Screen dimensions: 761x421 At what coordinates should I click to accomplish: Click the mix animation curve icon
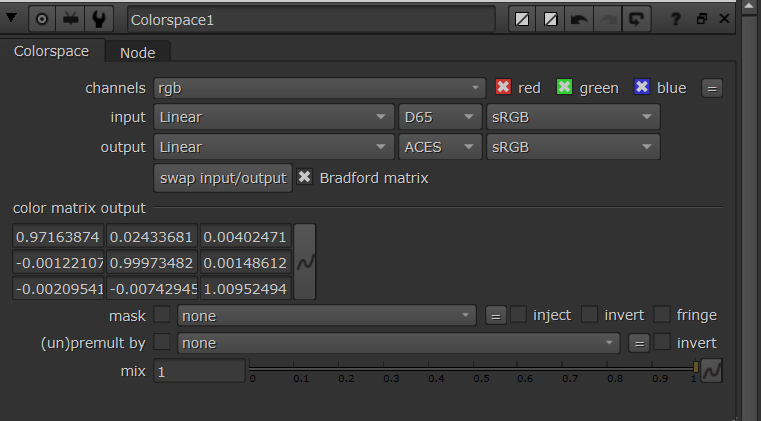(711, 371)
